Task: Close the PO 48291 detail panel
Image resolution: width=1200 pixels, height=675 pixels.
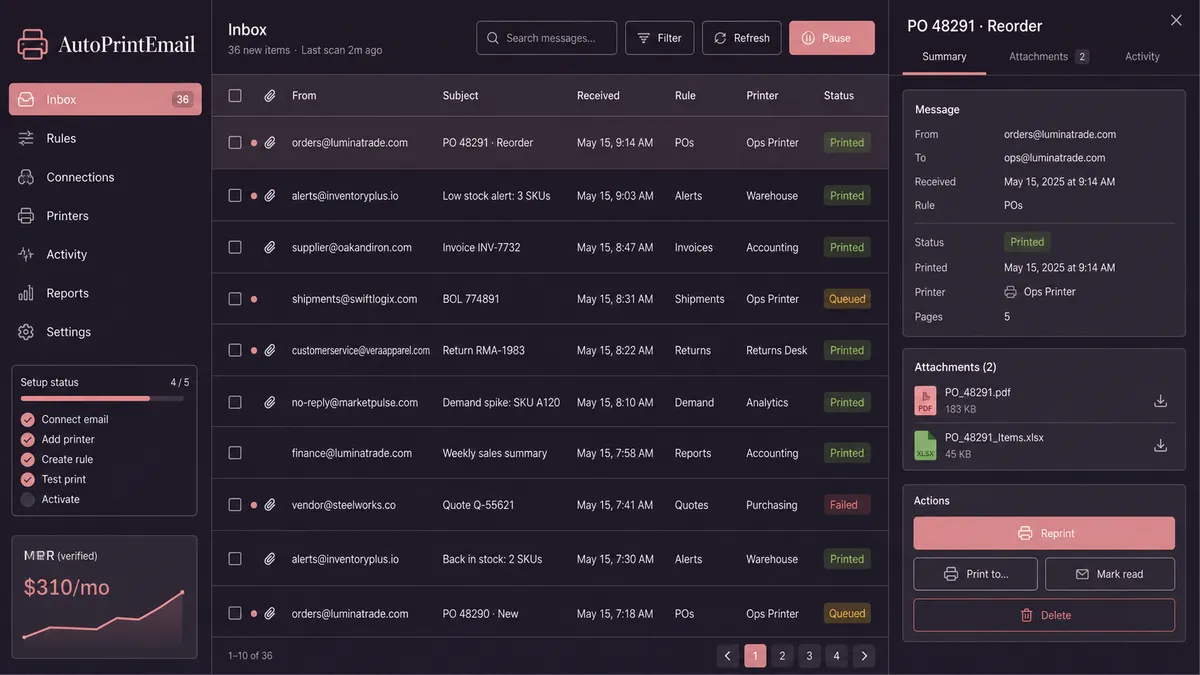Action: (1176, 20)
